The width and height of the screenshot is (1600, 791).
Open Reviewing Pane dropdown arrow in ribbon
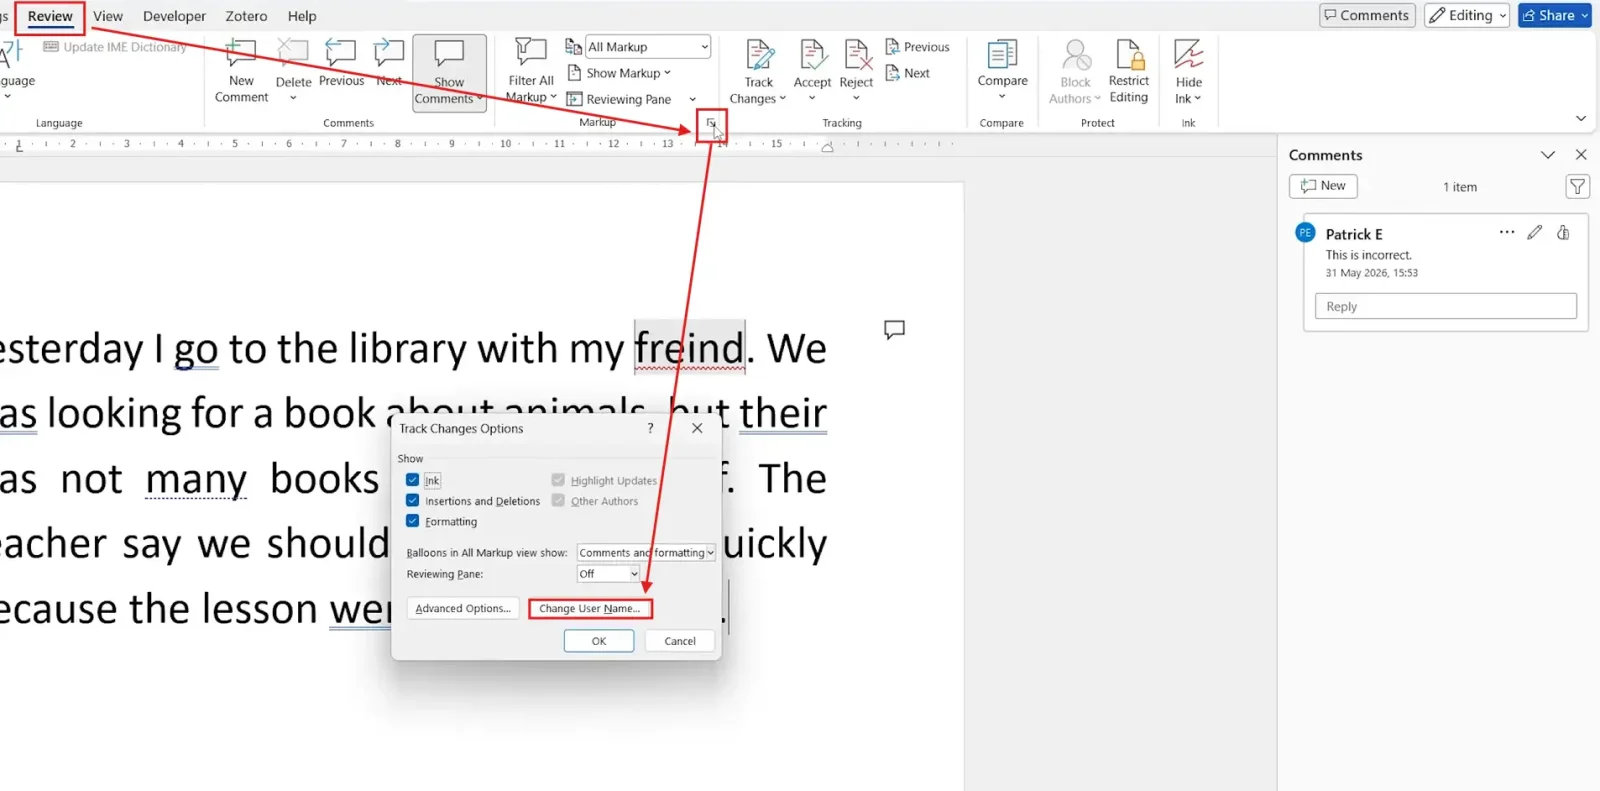point(692,99)
